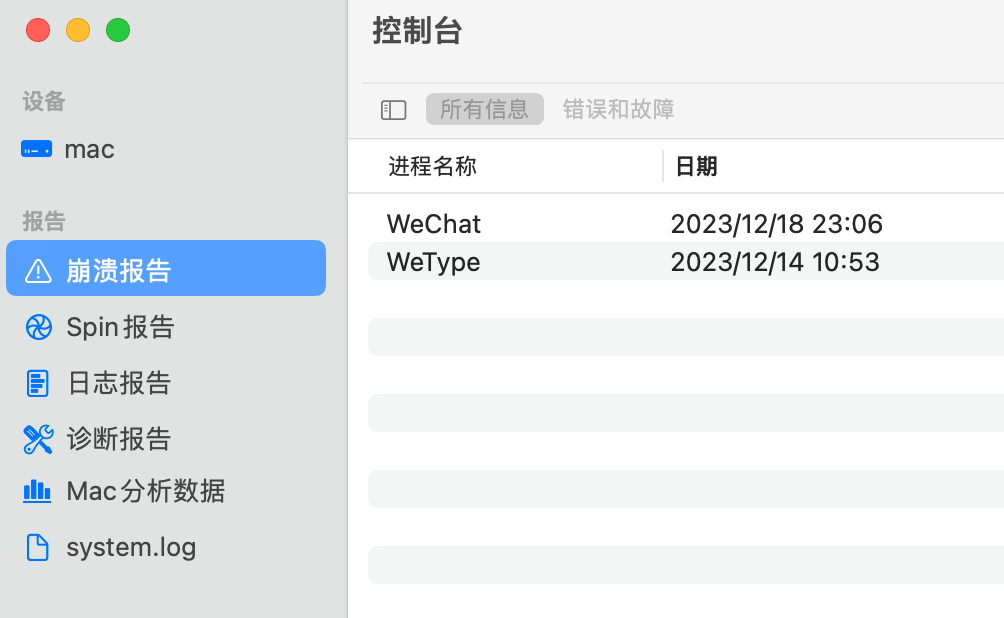This screenshot has width=1004, height=618.
Task: Select the WeType crash report row
Action: coord(434,262)
